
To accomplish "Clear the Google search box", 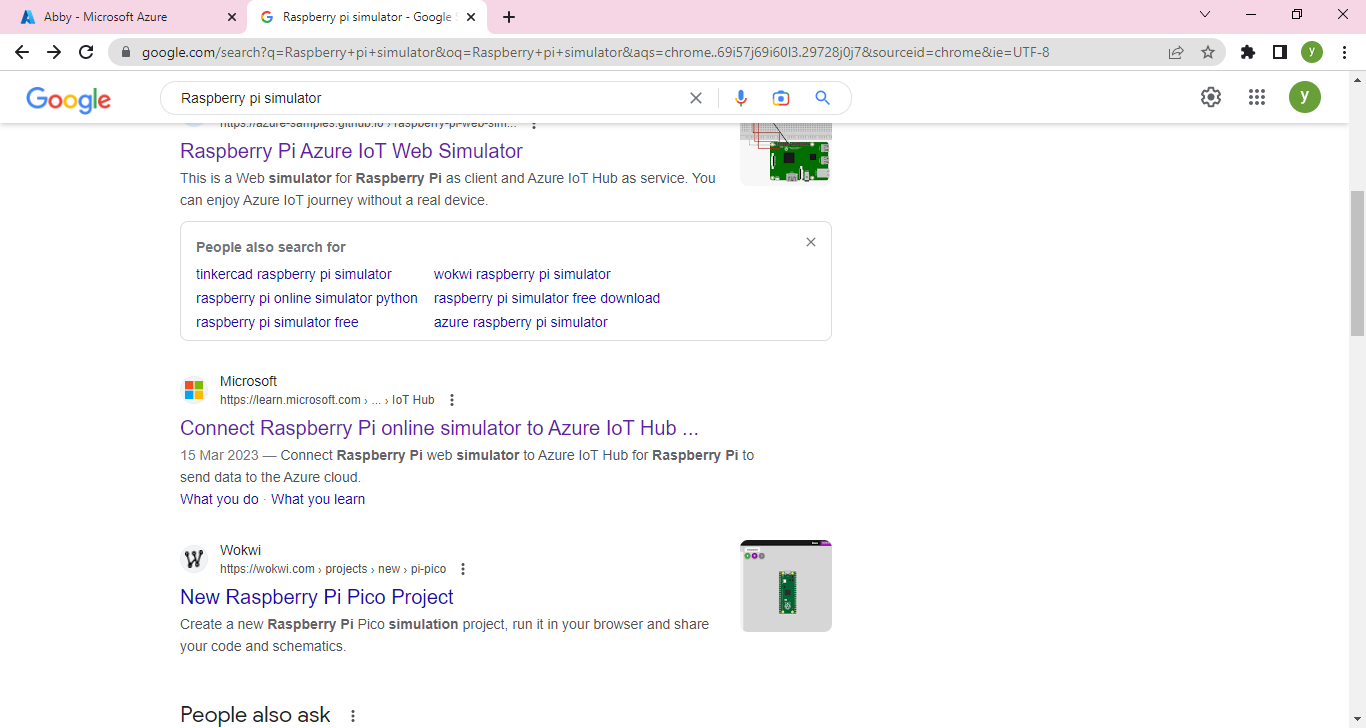I will pos(696,98).
